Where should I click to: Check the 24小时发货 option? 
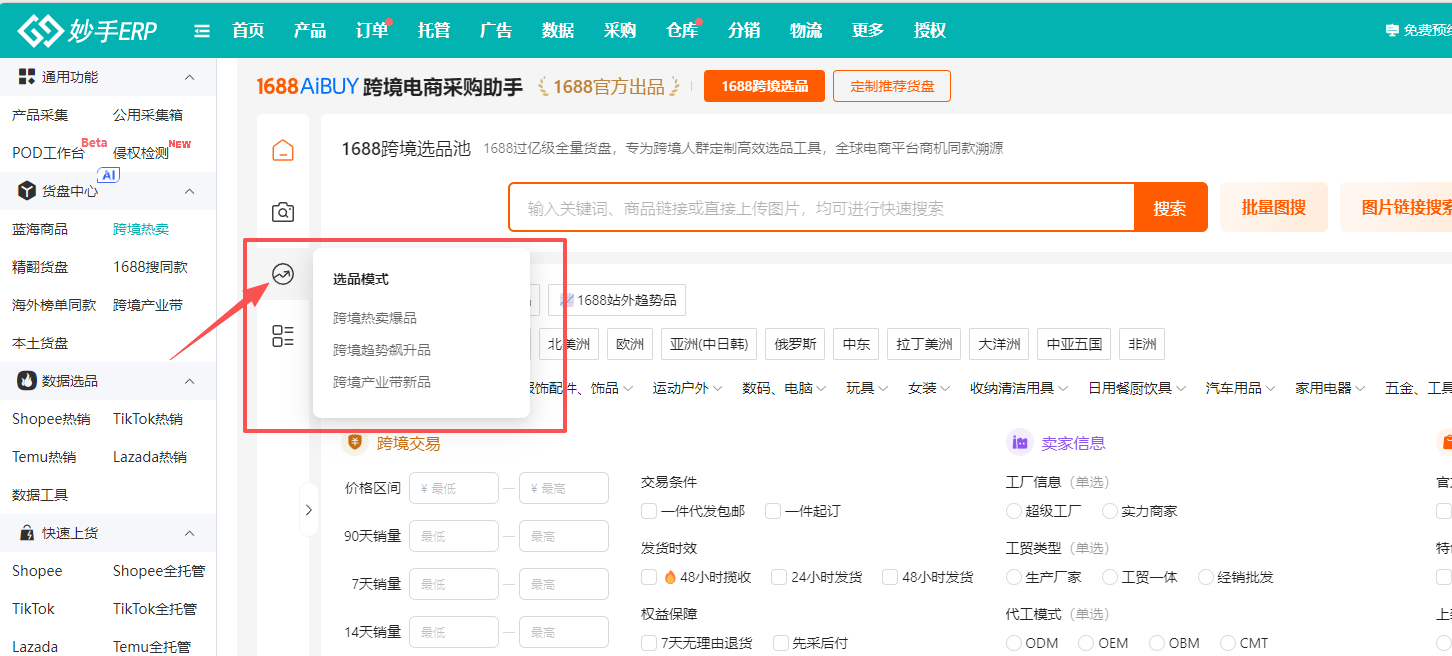click(x=779, y=577)
